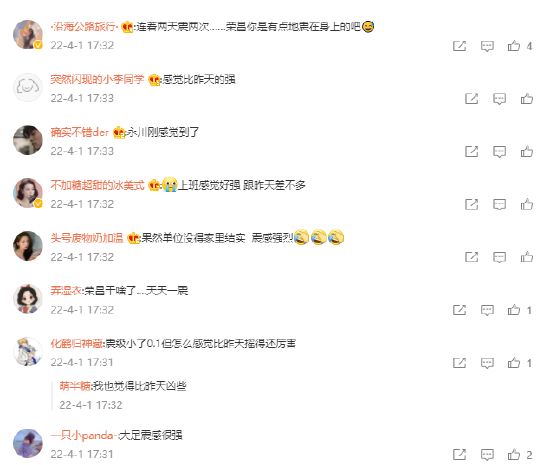Like the comment by 不加糖超甜的冰美式
The width and height of the screenshot is (550, 465).
(527, 204)
